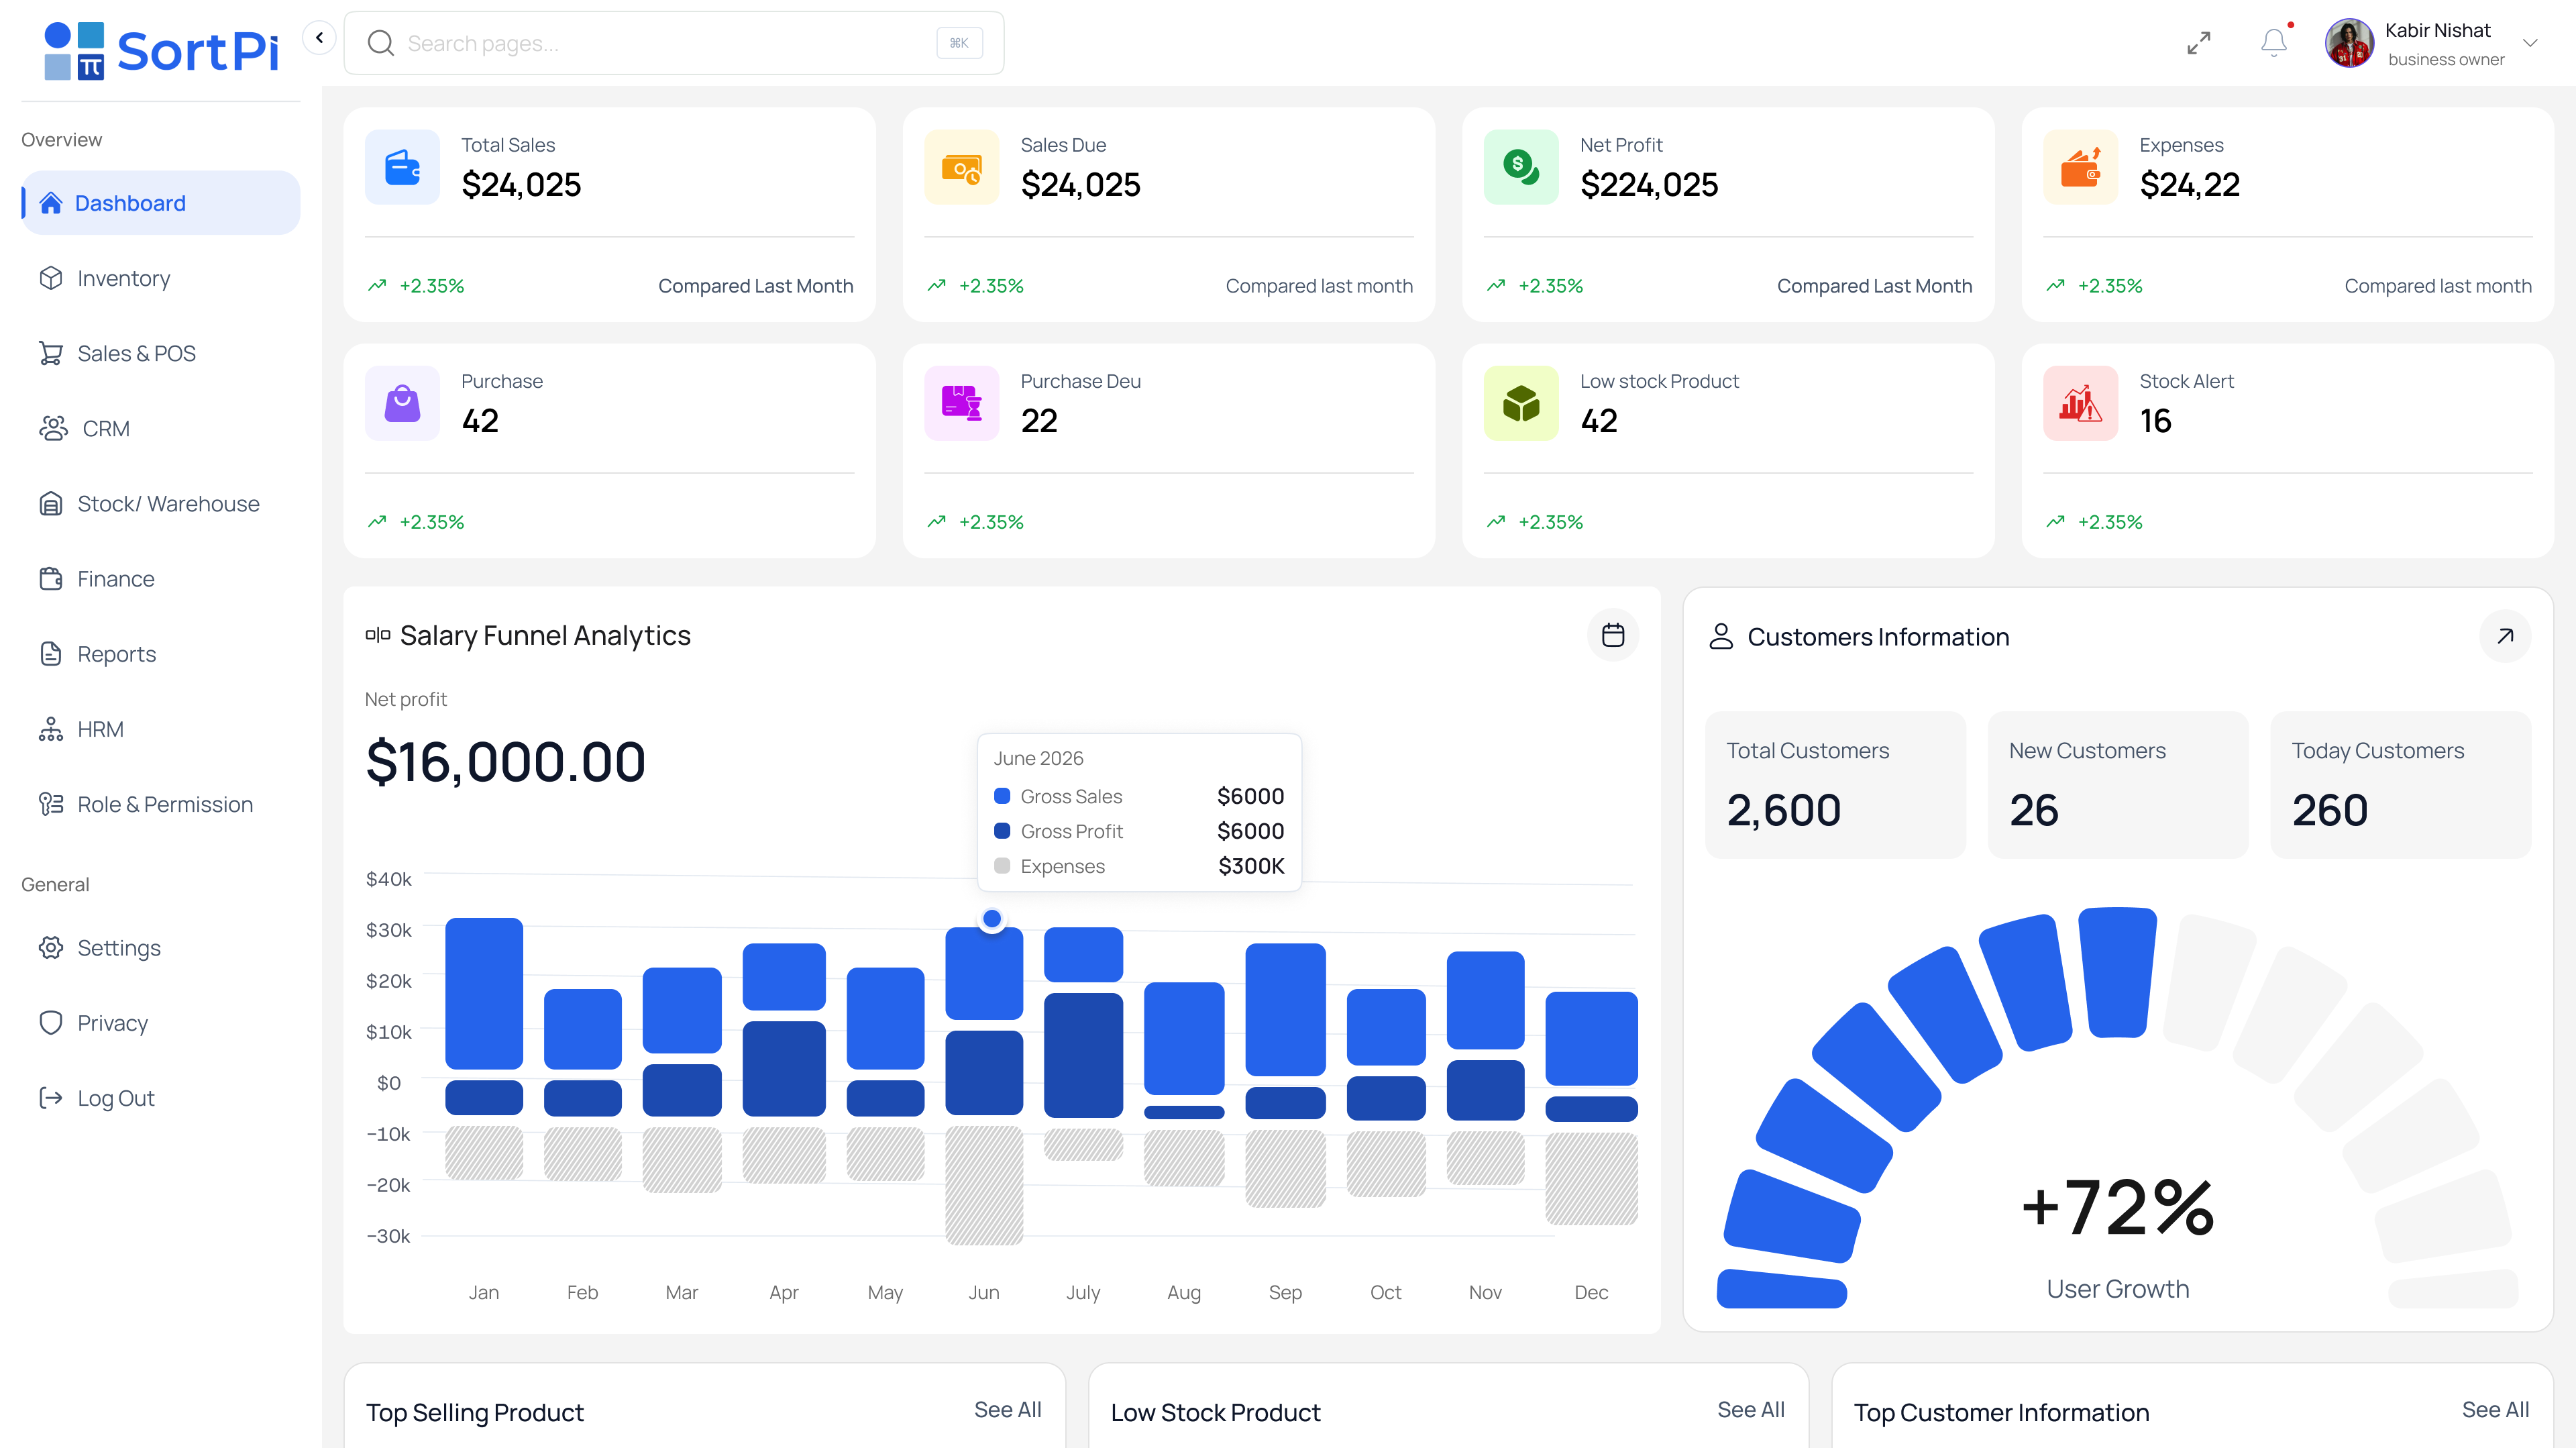Click the $224,025 Net Profit amount
The width and height of the screenshot is (2576, 1448).
click(1648, 185)
